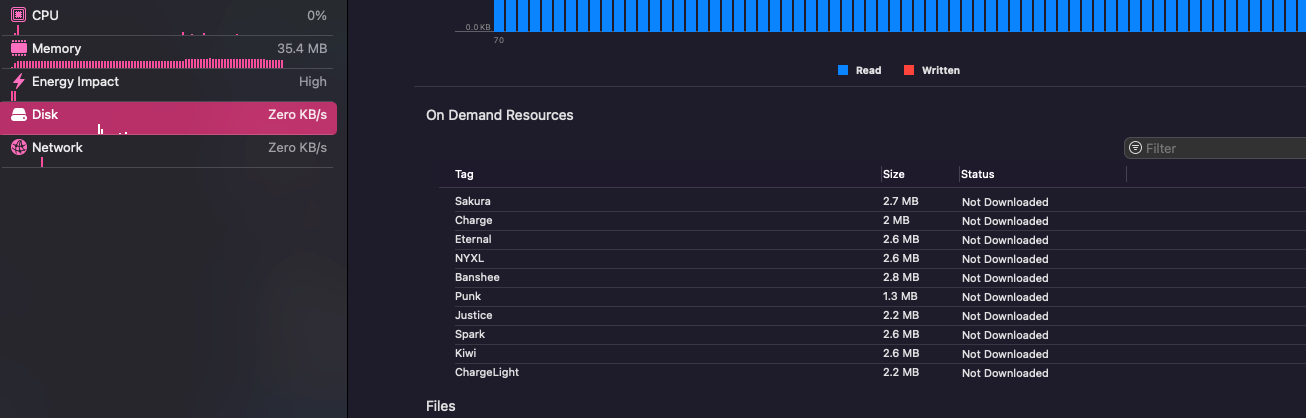Click the 2.8 MB size for Banshee
1306x418 pixels.
tap(901, 277)
